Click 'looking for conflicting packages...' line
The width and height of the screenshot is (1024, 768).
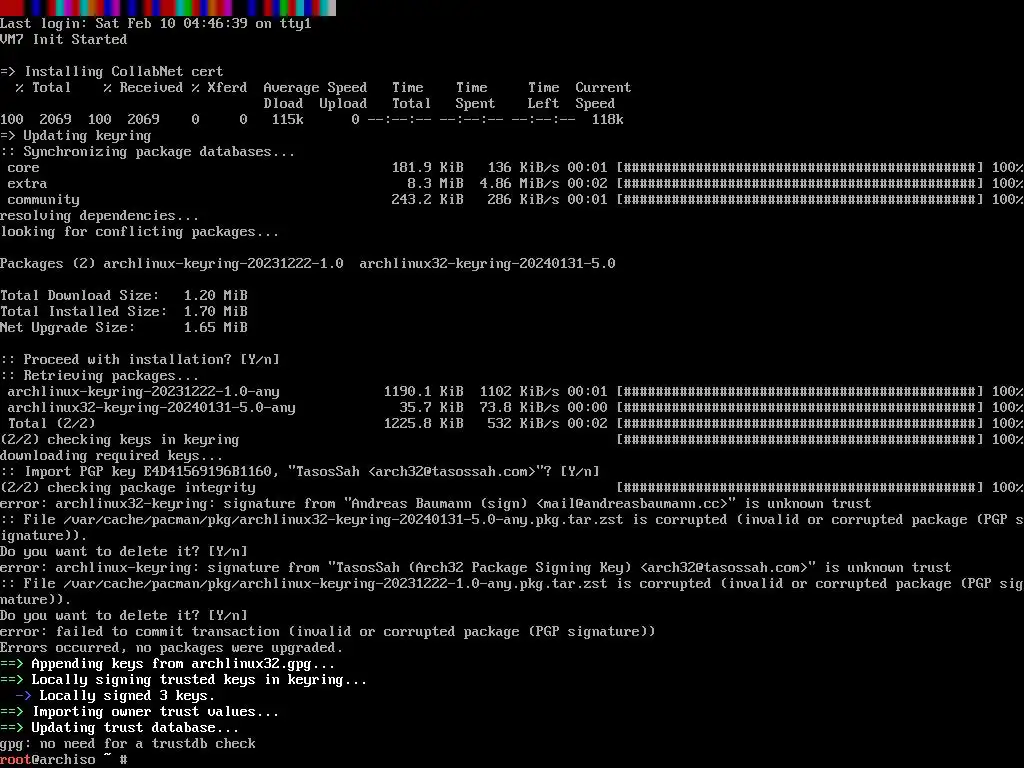(x=139, y=232)
